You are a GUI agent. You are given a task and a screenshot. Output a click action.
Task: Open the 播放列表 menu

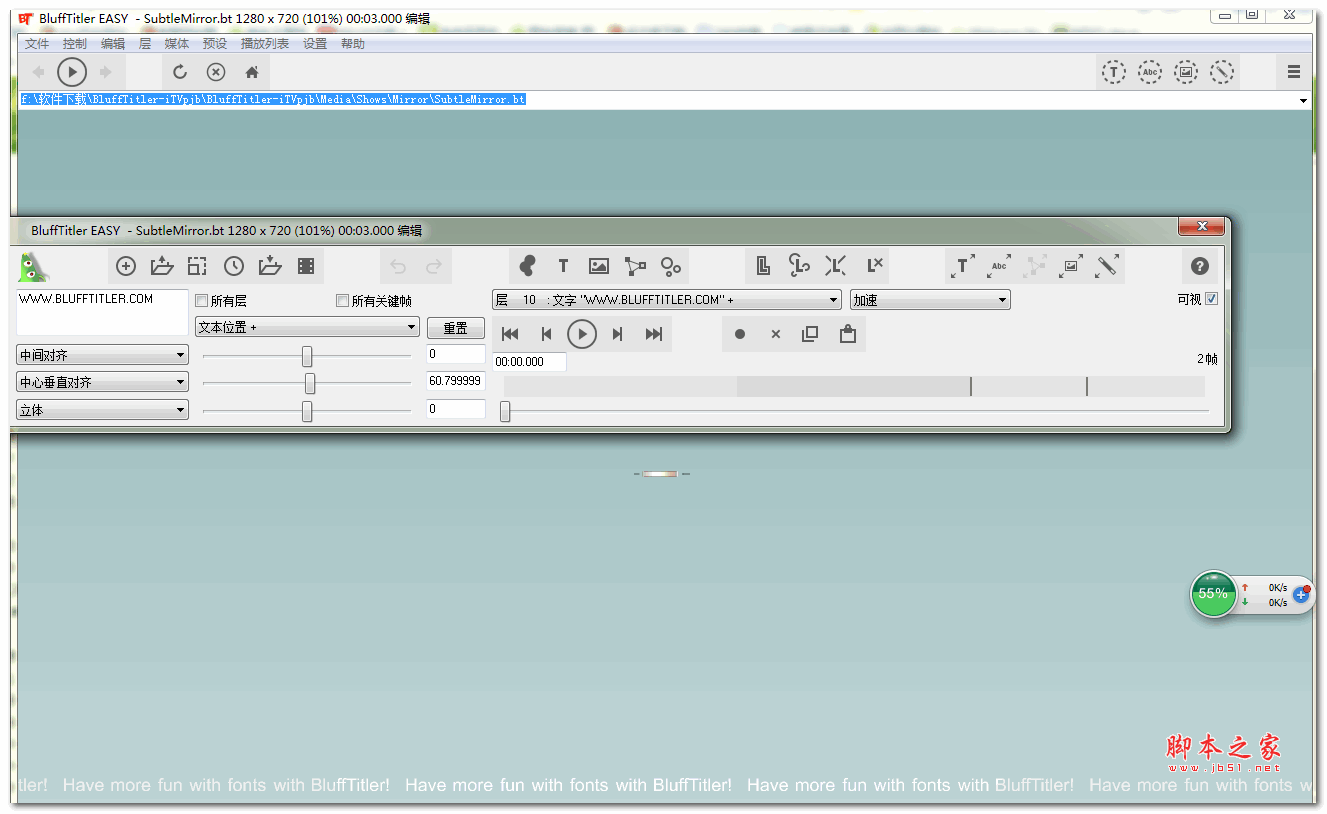[x=265, y=44]
